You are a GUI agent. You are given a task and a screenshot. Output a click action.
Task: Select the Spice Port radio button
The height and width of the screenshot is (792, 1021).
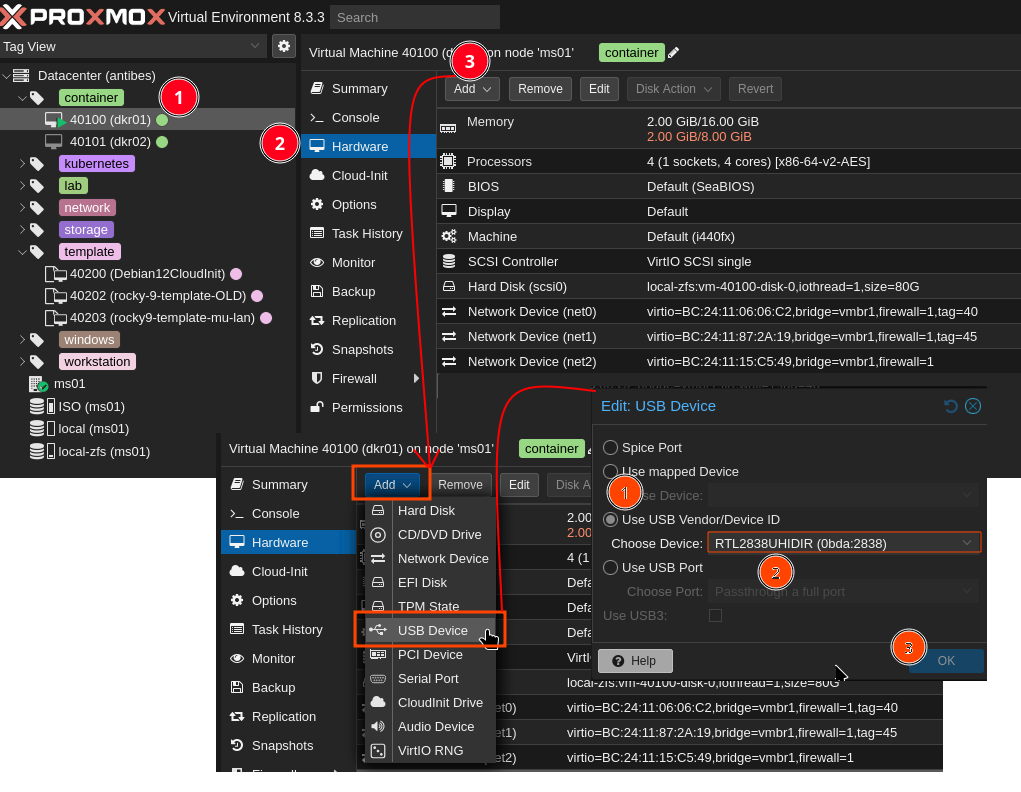[610, 447]
